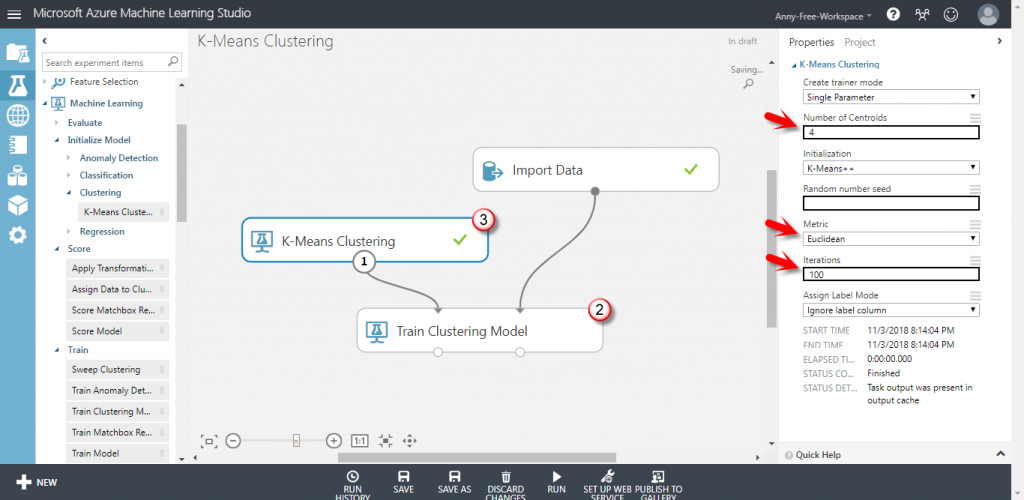Open the Anny-Free-Workspace selector dropdown
Screen dimensions: 1024x500
pyautogui.click(x=823, y=16)
